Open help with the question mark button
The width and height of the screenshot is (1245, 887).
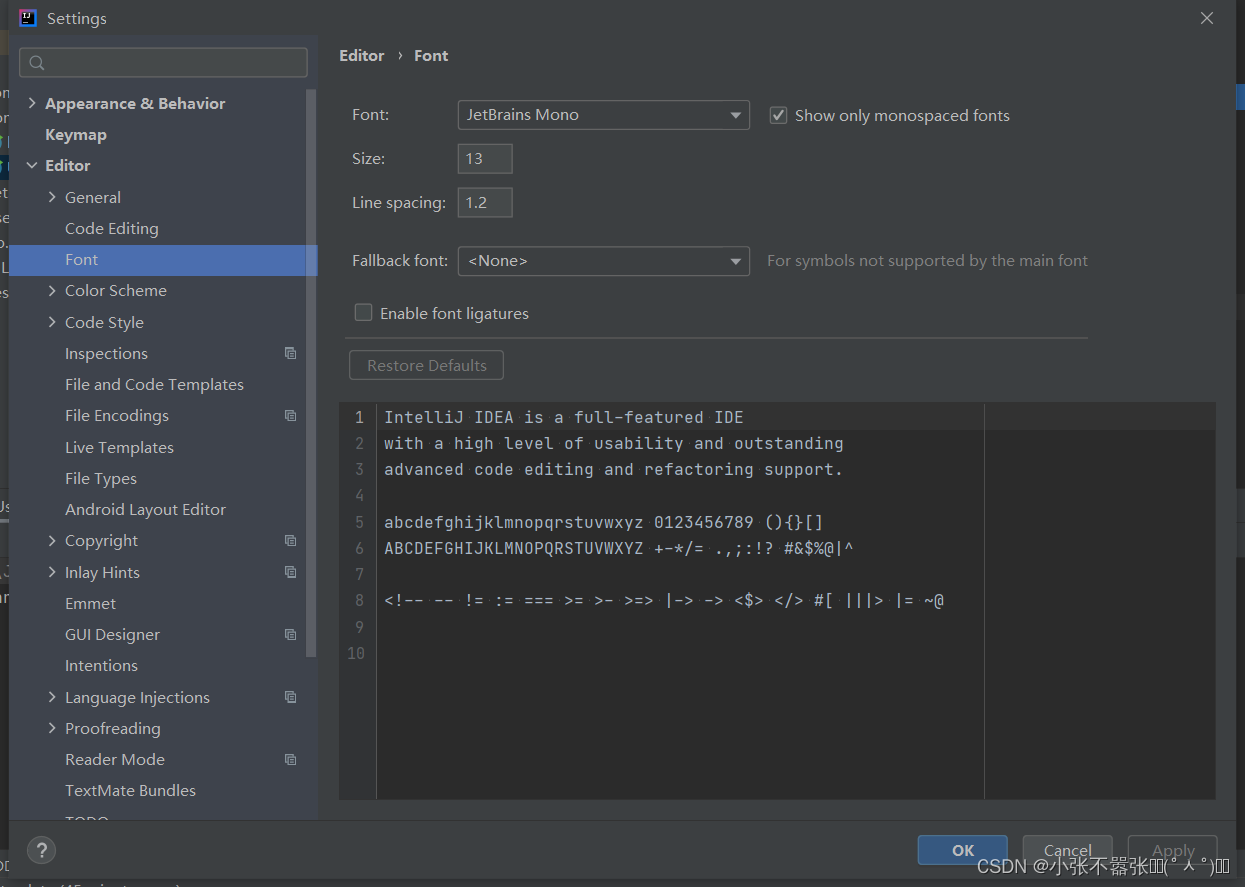pyautogui.click(x=41, y=850)
